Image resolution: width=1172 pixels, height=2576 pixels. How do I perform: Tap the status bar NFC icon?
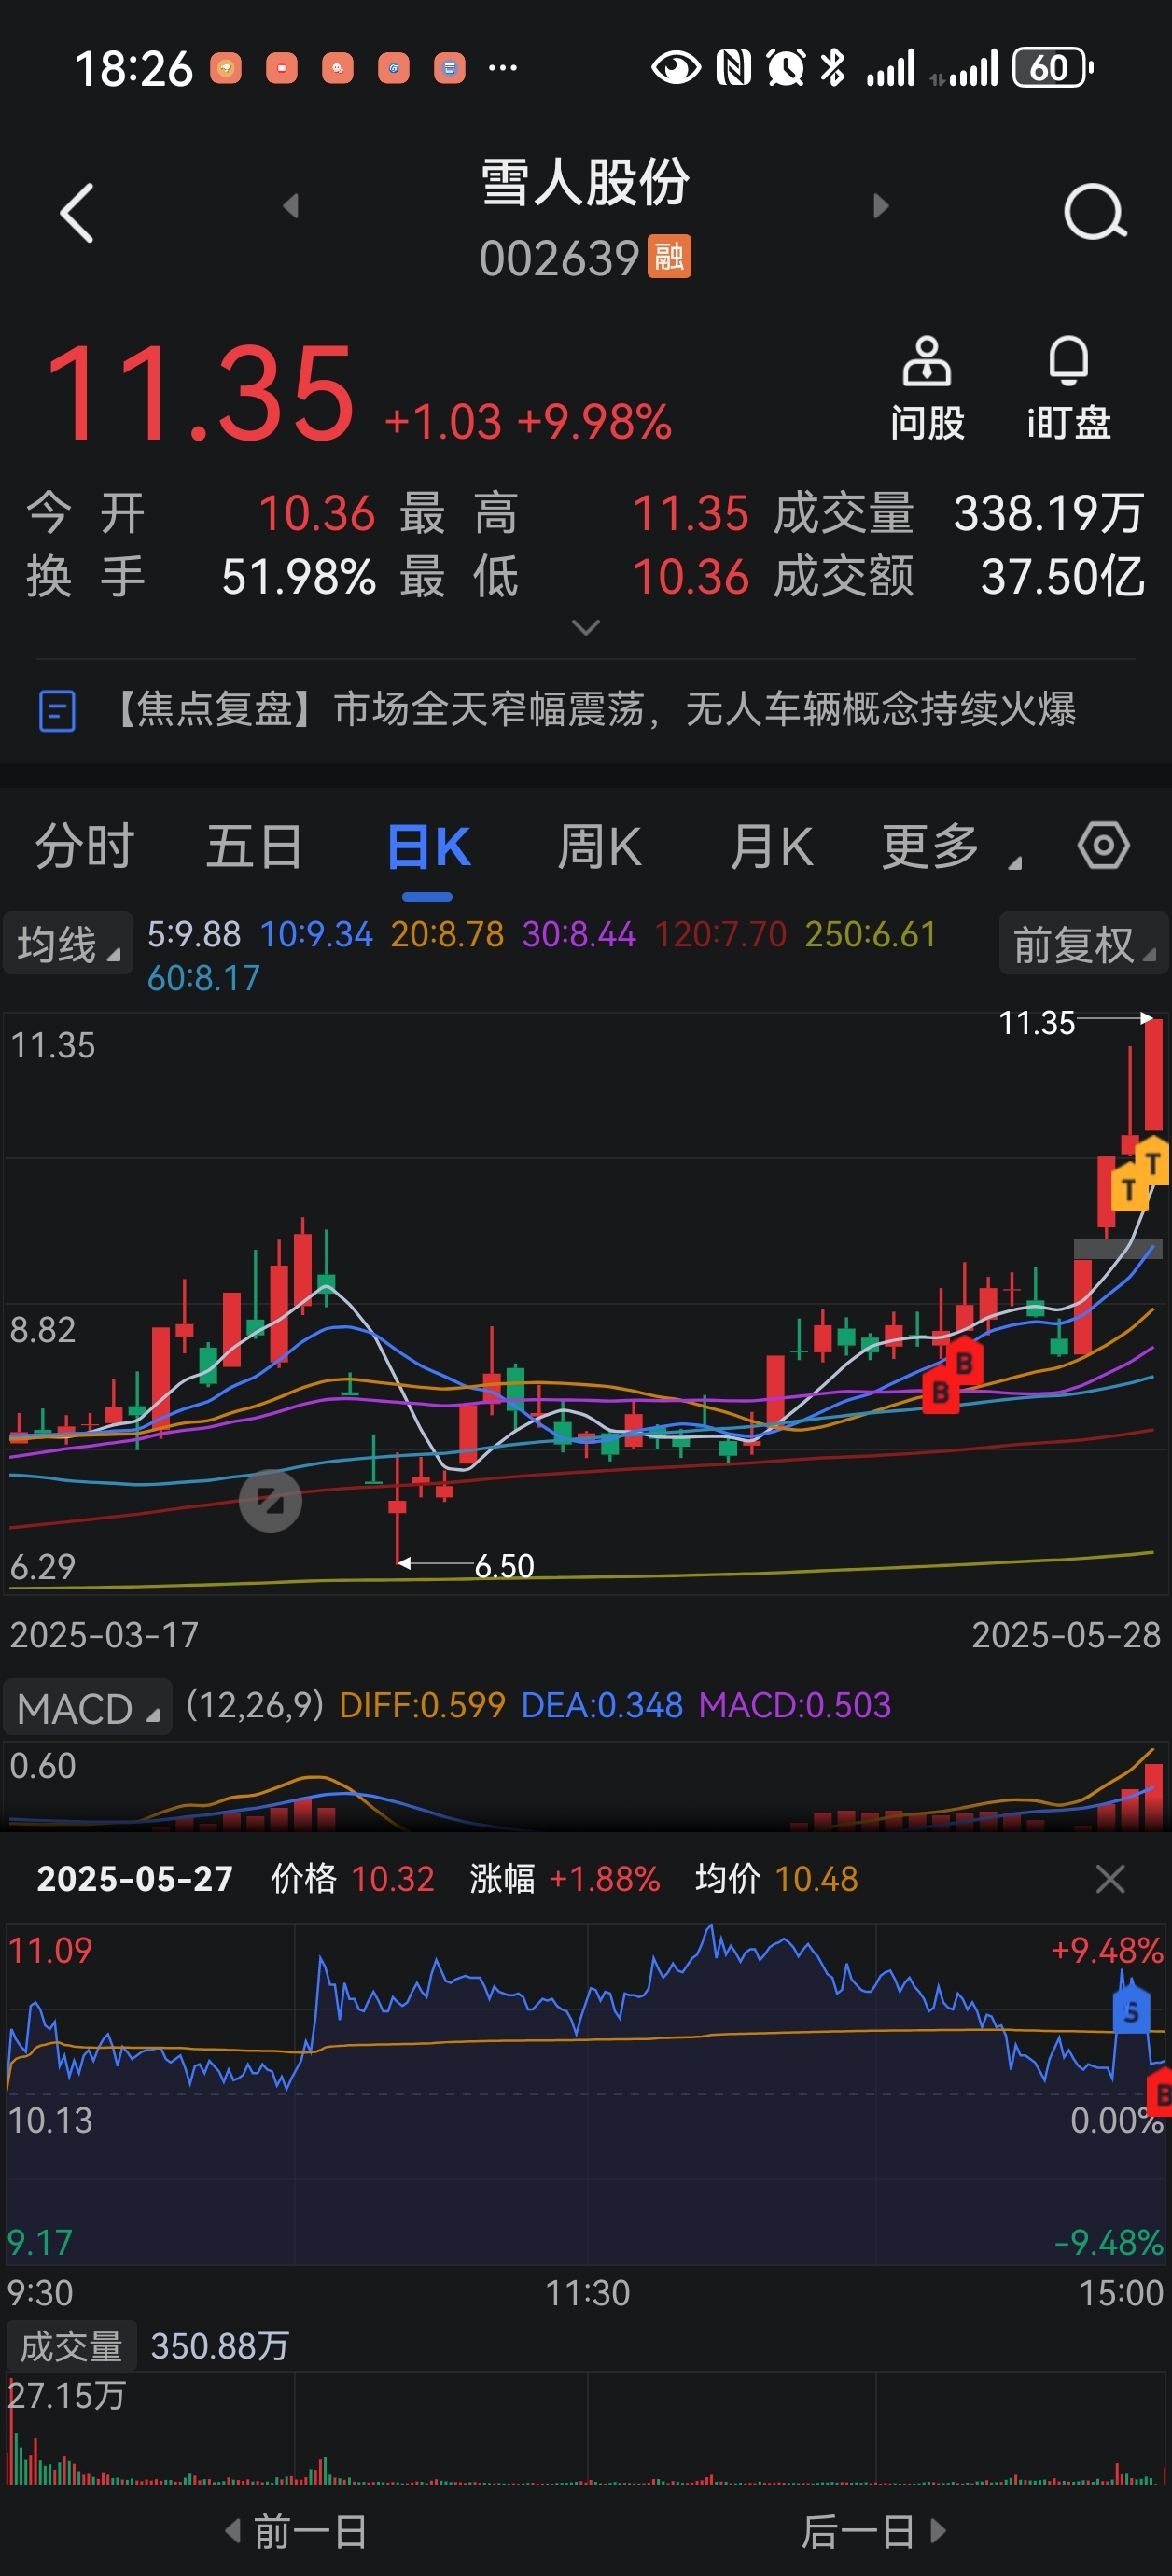(x=734, y=68)
